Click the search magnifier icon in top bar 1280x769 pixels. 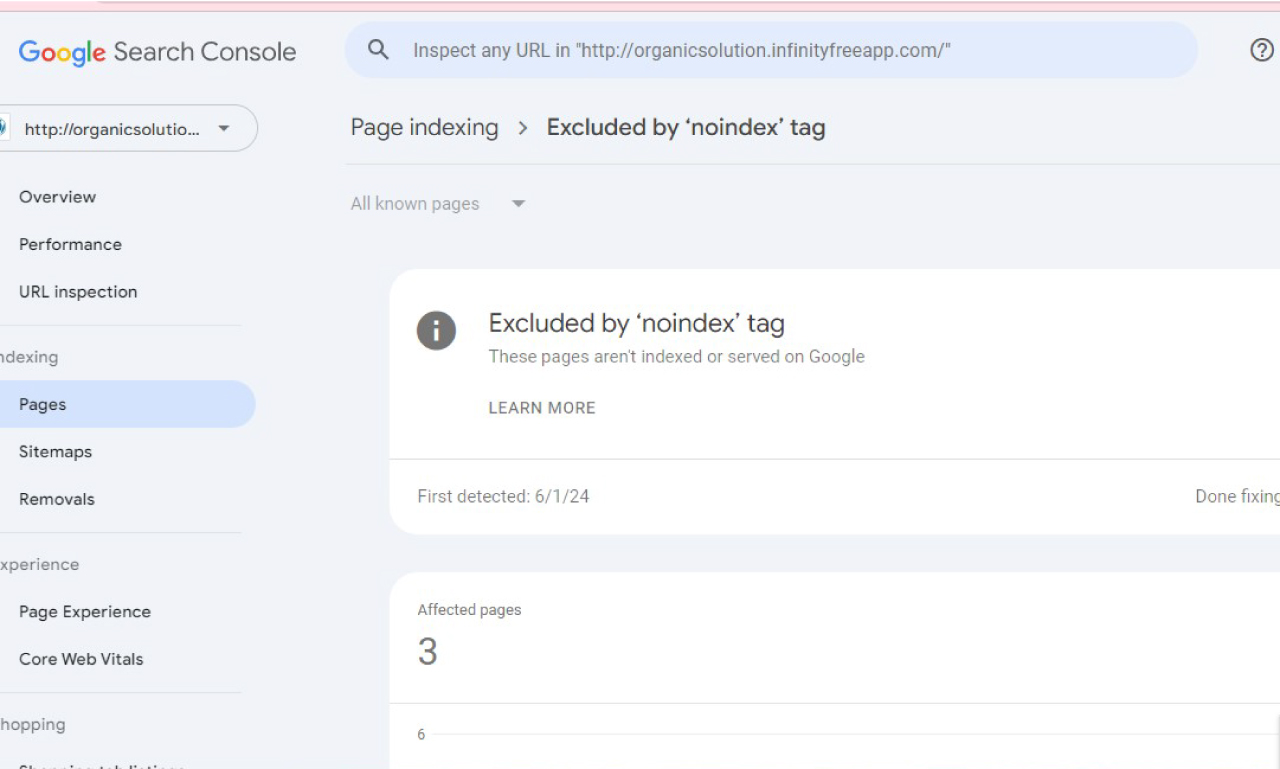(378, 50)
